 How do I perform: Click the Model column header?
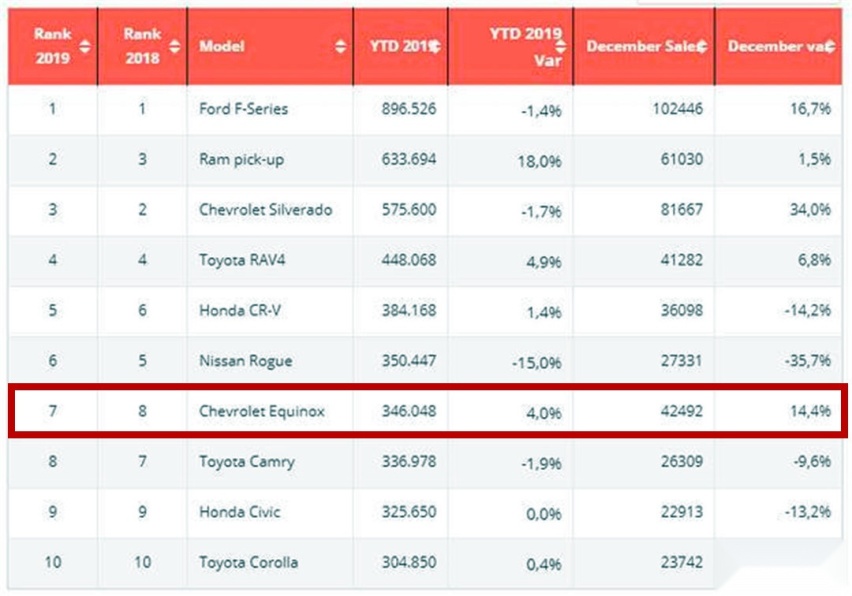(x=270, y=46)
